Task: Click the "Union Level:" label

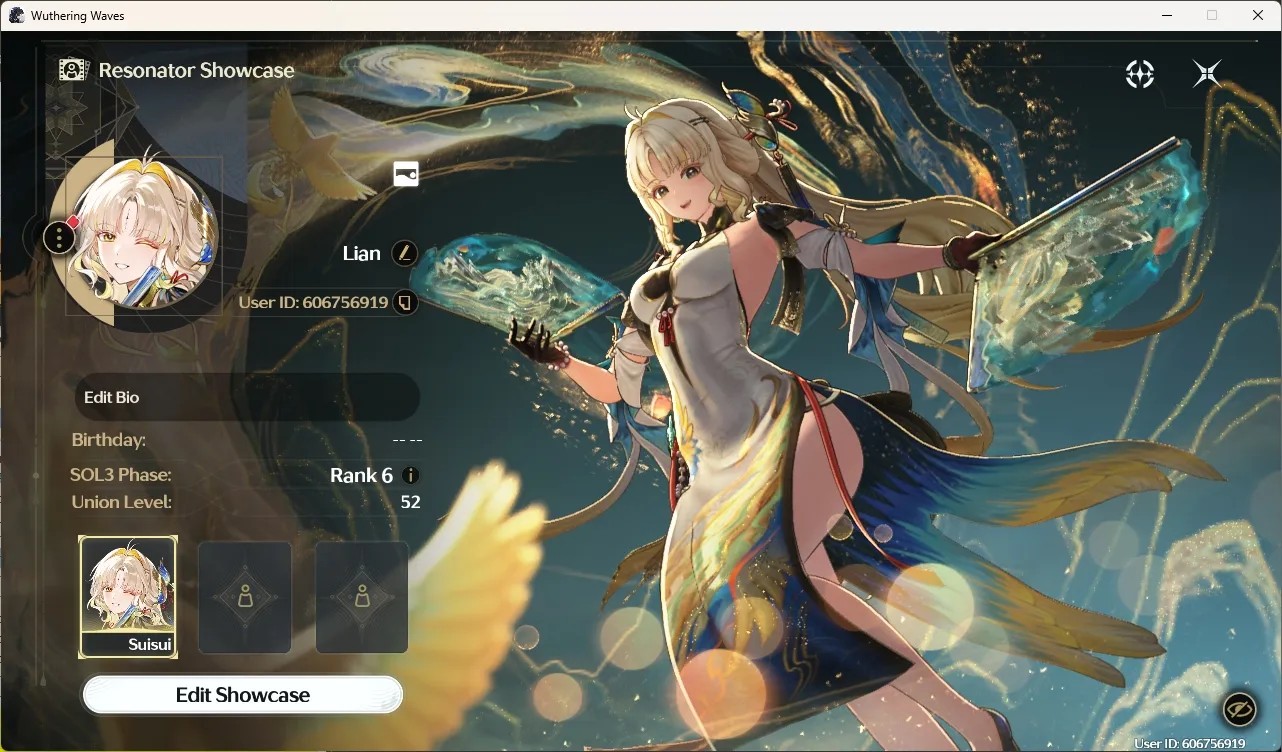Action: tap(122, 502)
